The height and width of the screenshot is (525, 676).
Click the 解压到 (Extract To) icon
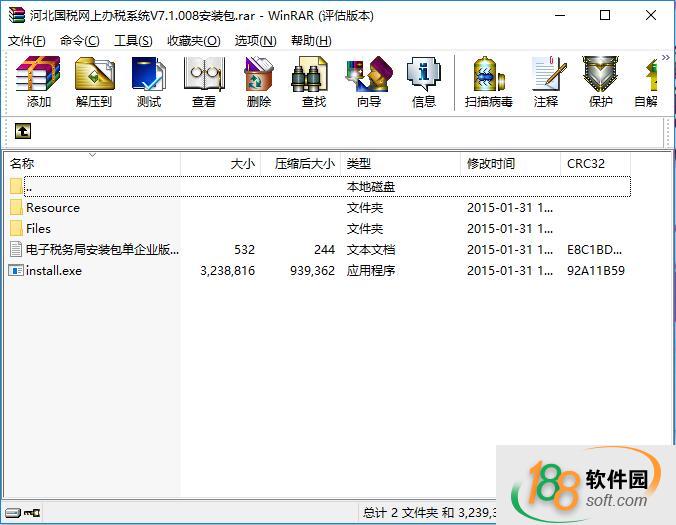[x=94, y=82]
